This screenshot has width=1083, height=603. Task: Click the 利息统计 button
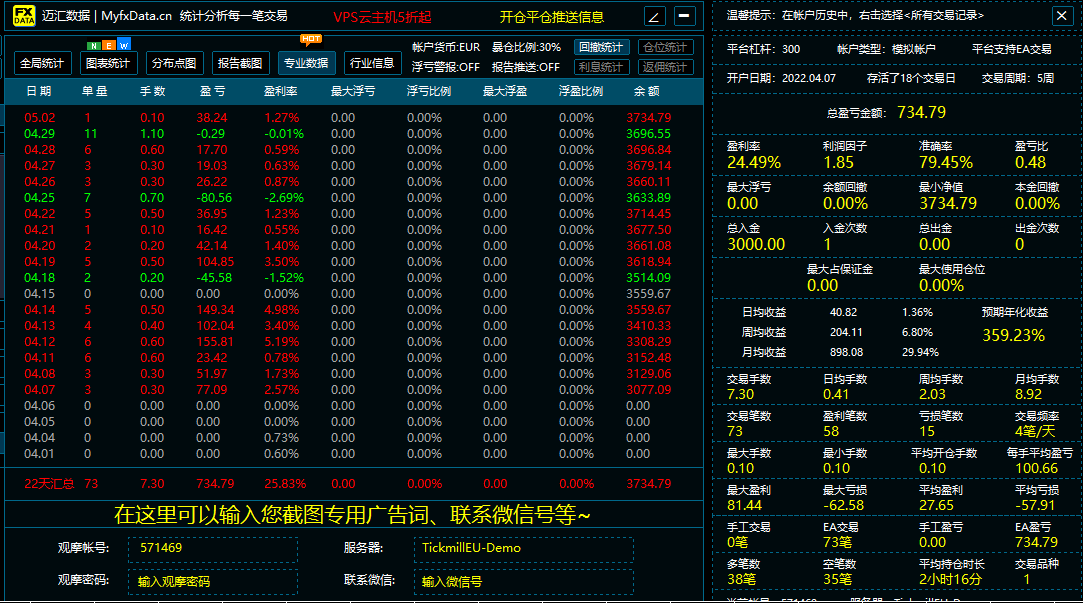pyautogui.click(x=601, y=67)
